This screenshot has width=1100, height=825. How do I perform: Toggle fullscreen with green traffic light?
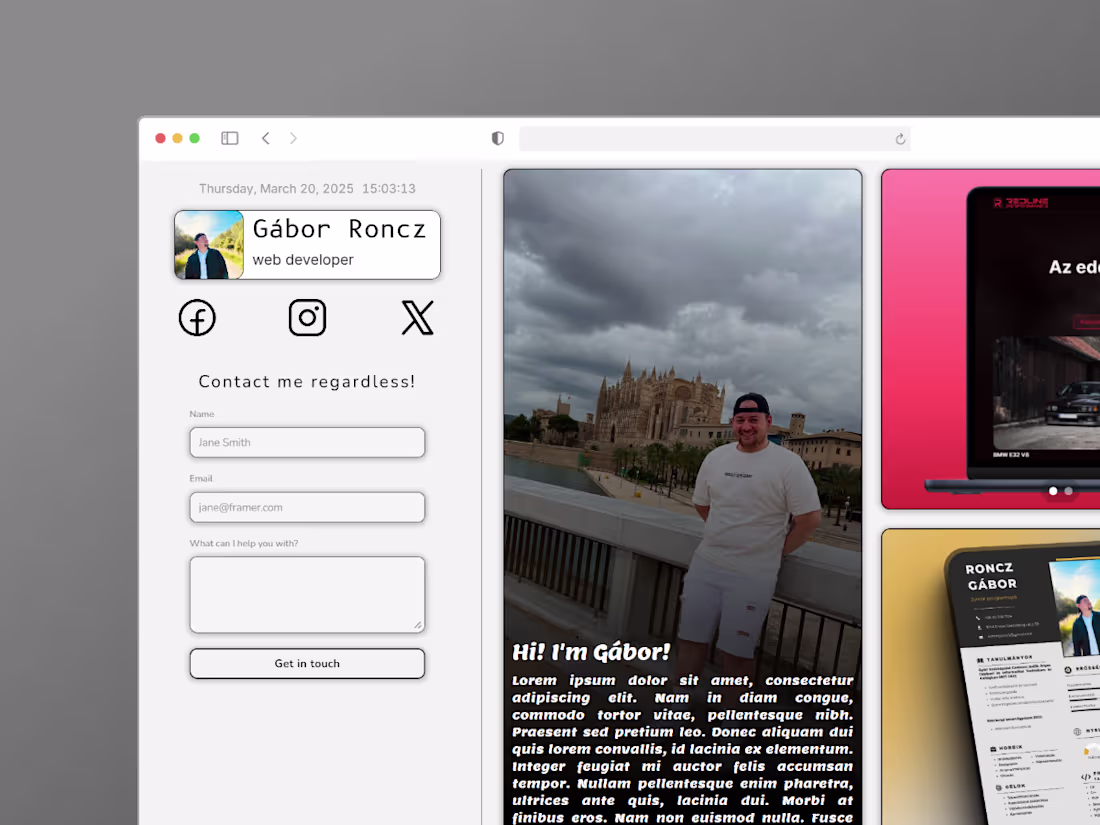(x=194, y=138)
